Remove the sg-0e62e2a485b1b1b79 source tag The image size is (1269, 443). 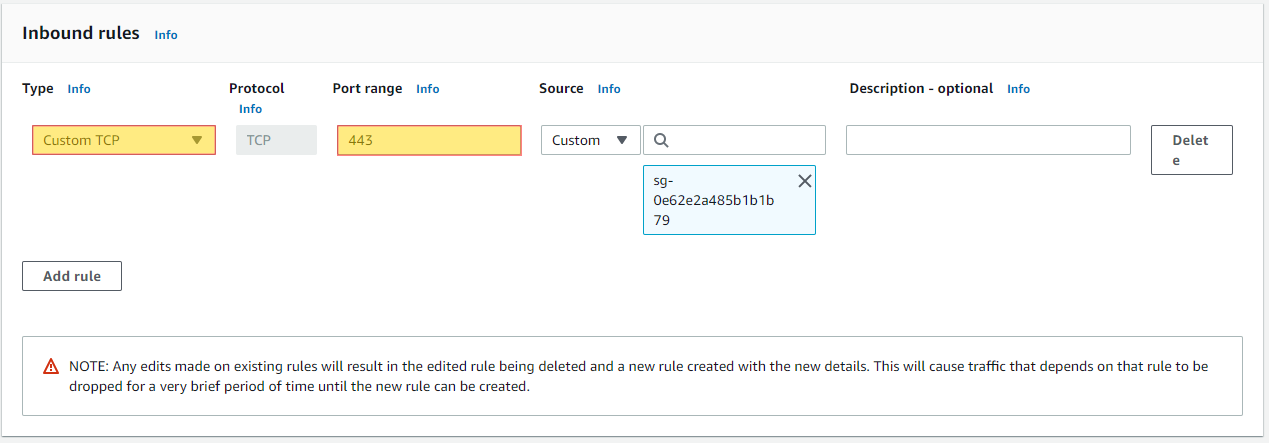point(804,181)
